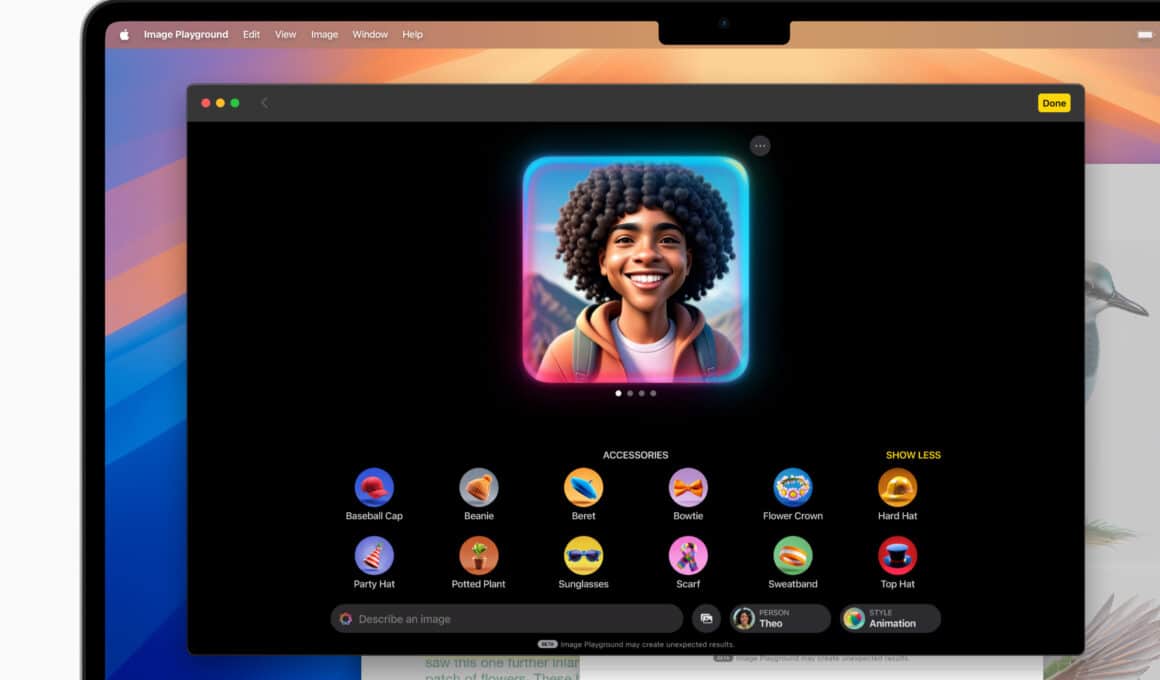Choose the Top Hat accessory

[897, 556]
